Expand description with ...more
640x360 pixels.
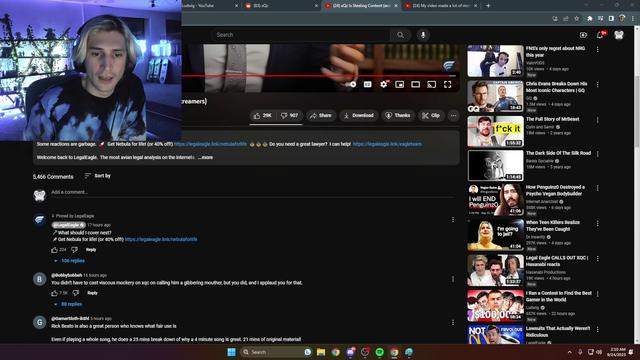click(x=206, y=158)
